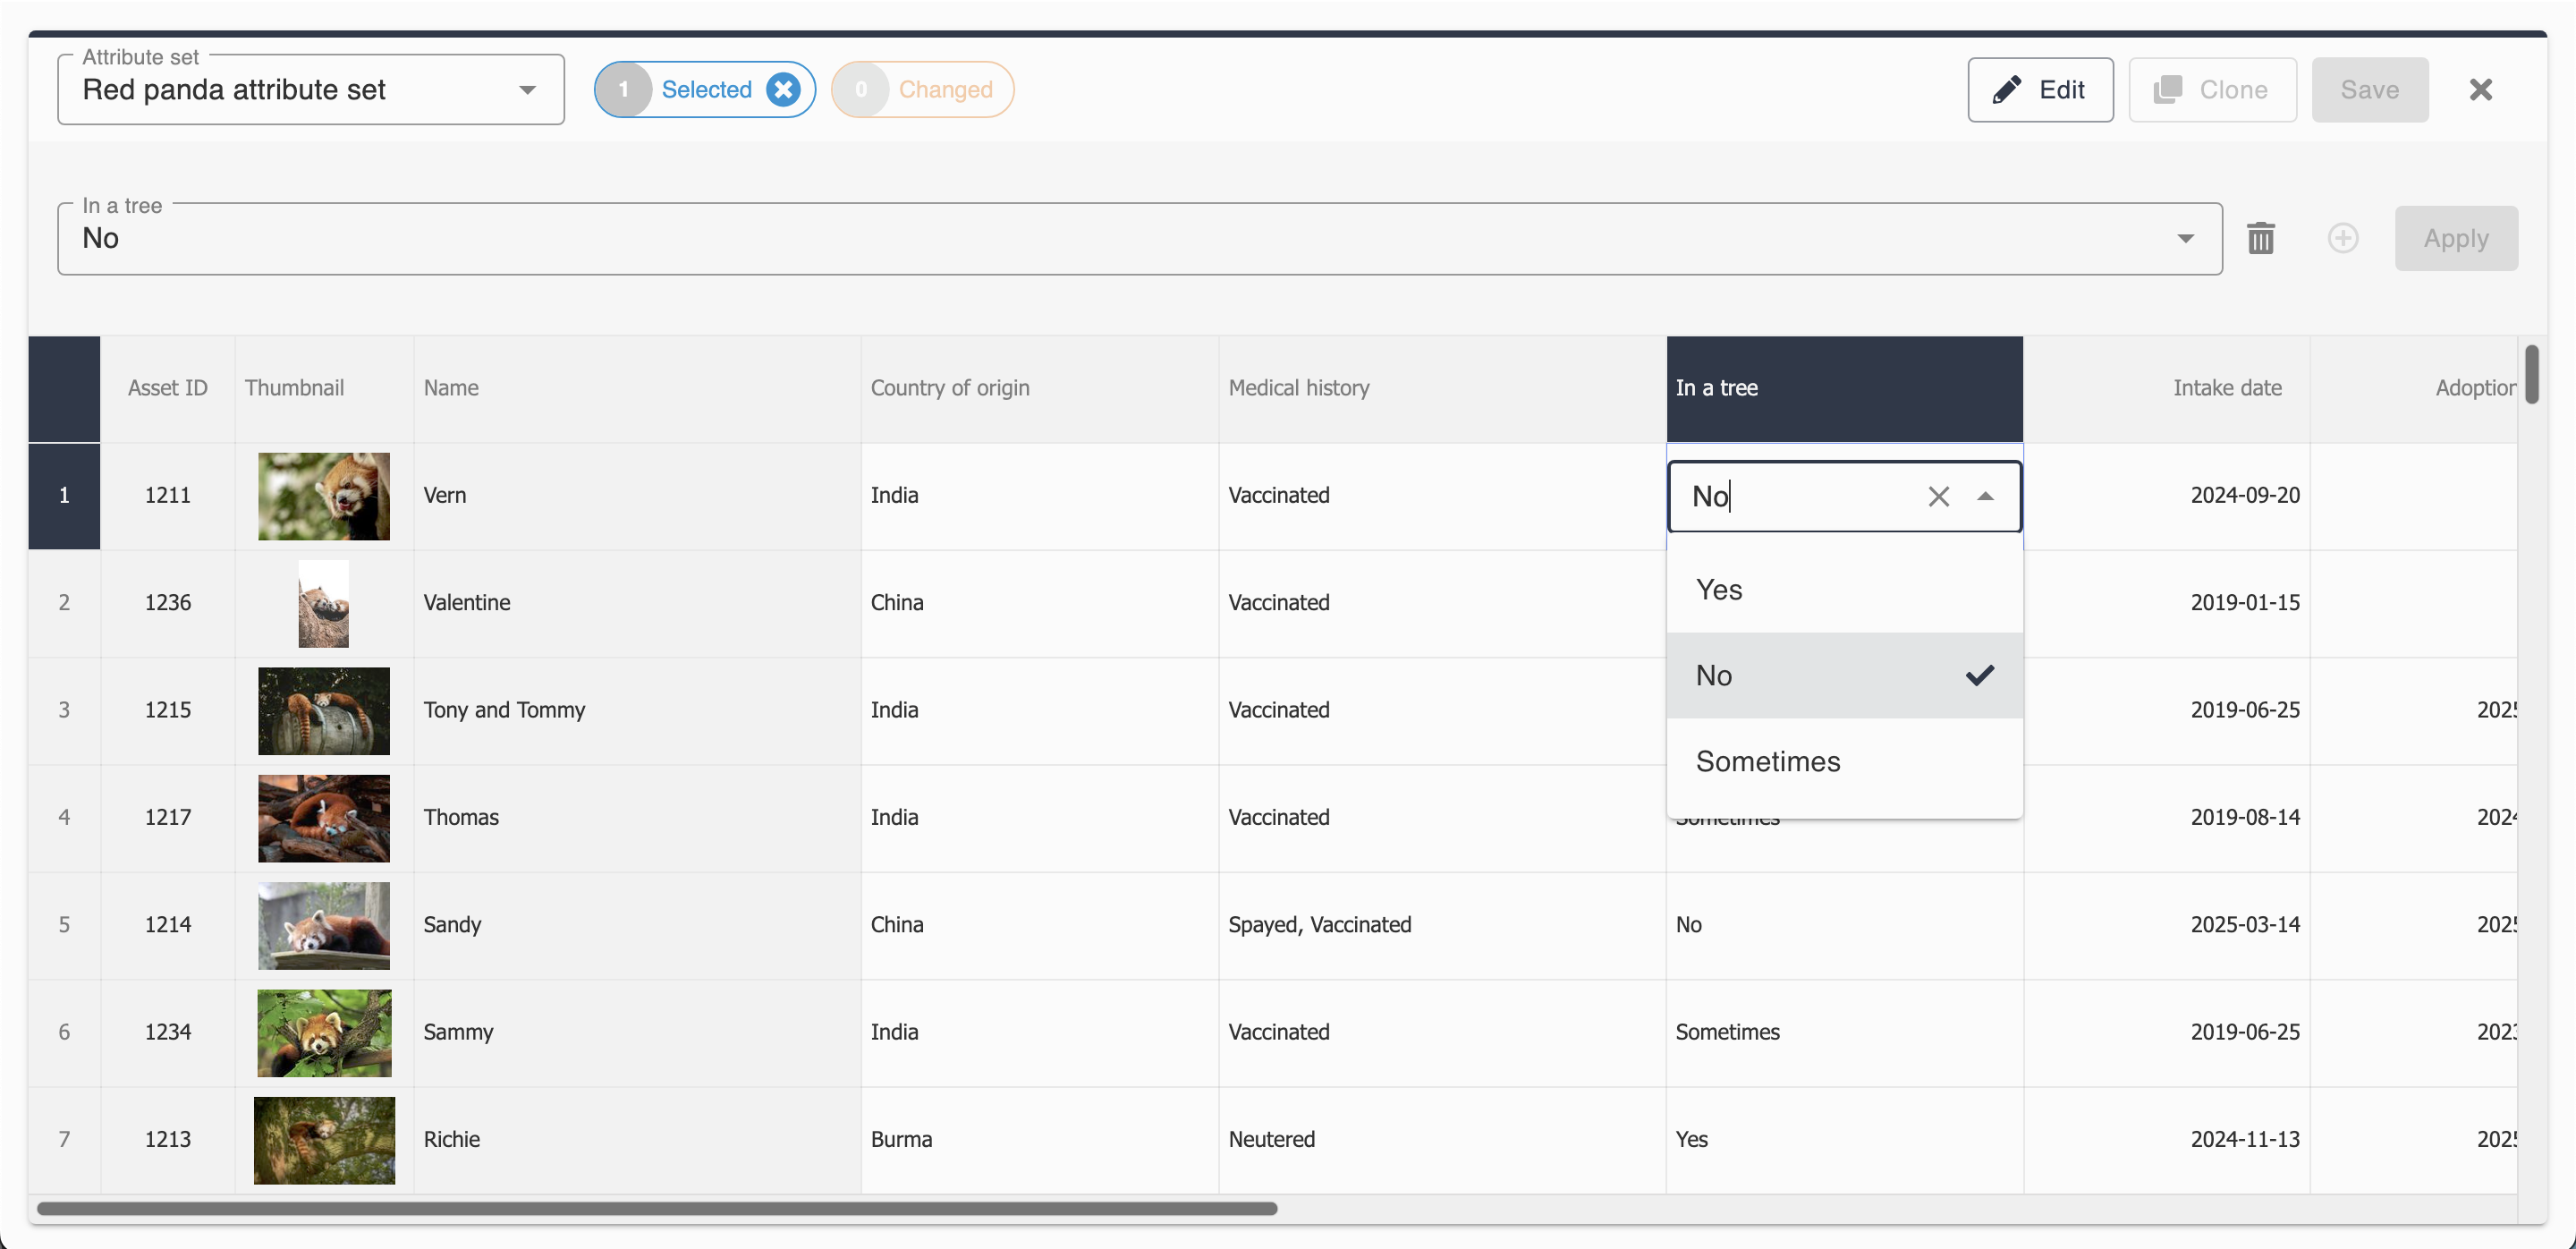Clear selection via Selected chip X icon
2576x1249 pixels.
(783, 90)
